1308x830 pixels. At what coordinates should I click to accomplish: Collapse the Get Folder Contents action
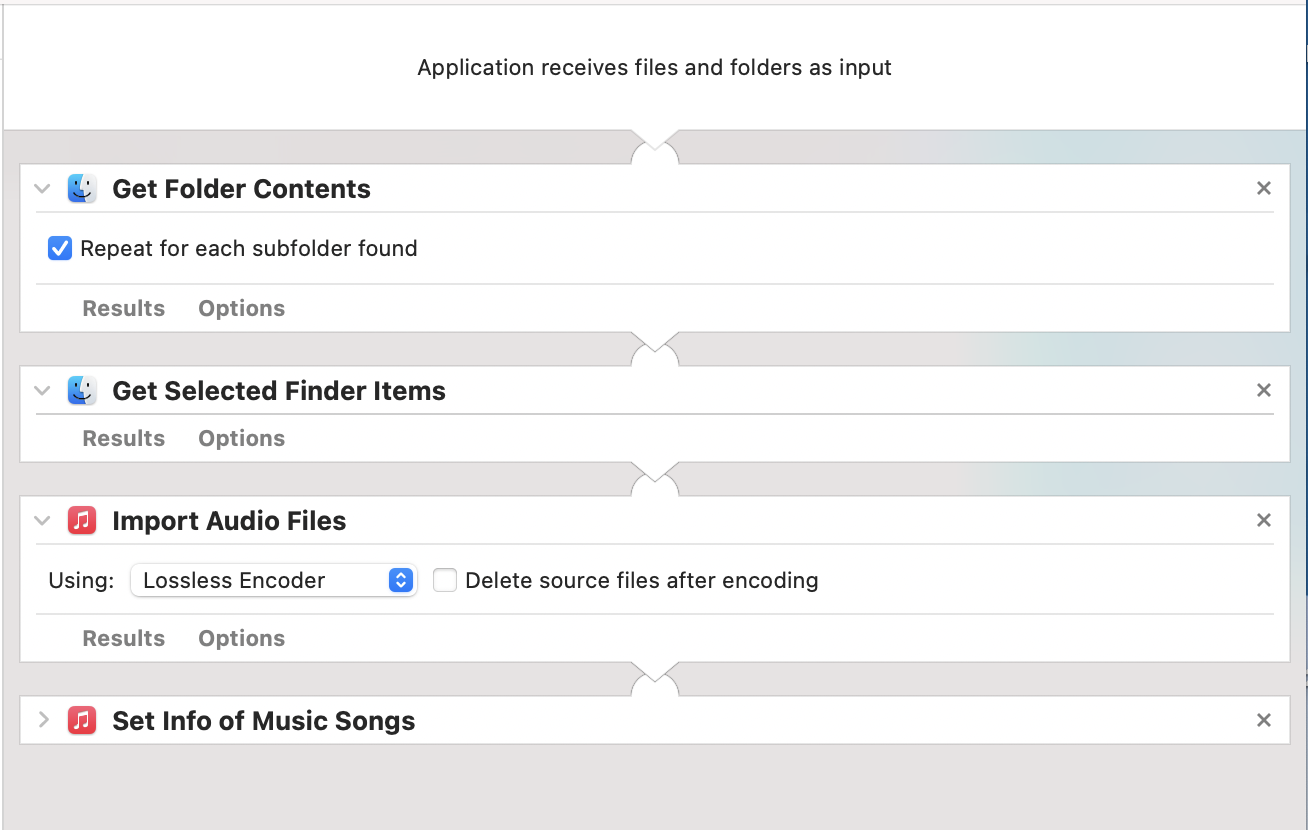(x=43, y=189)
